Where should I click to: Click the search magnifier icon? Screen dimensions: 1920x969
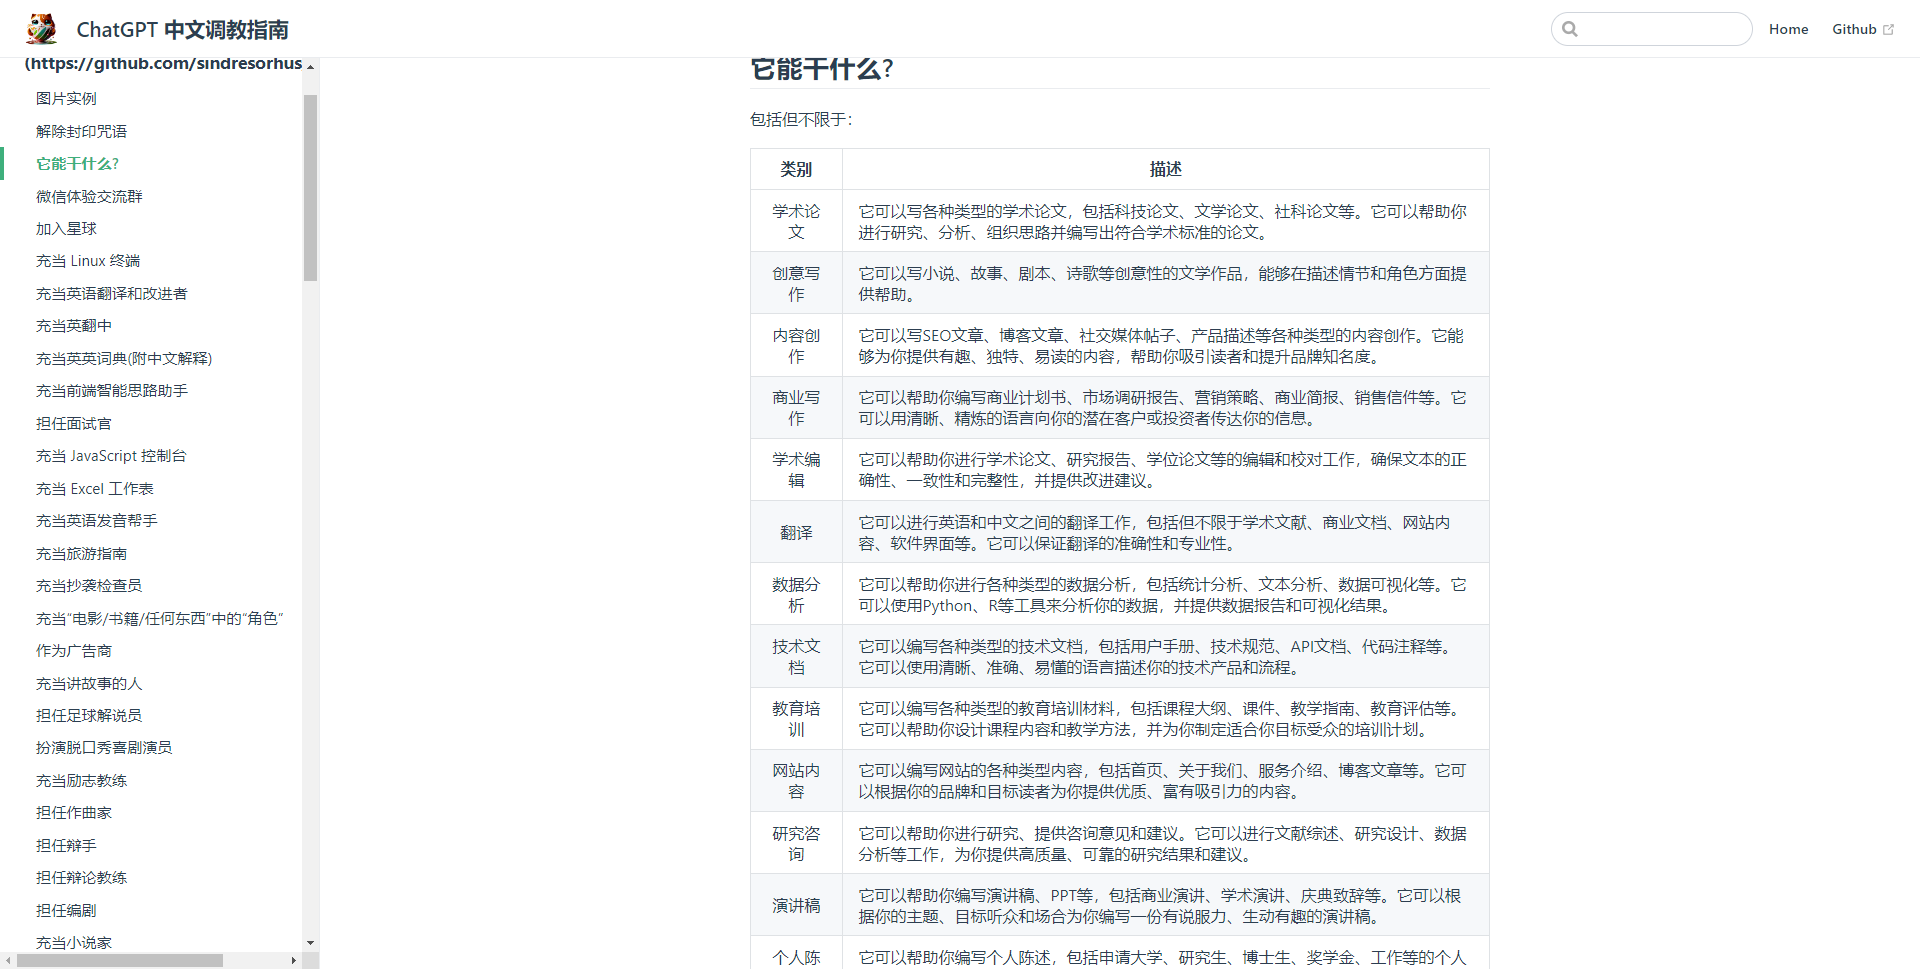(1570, 29)
